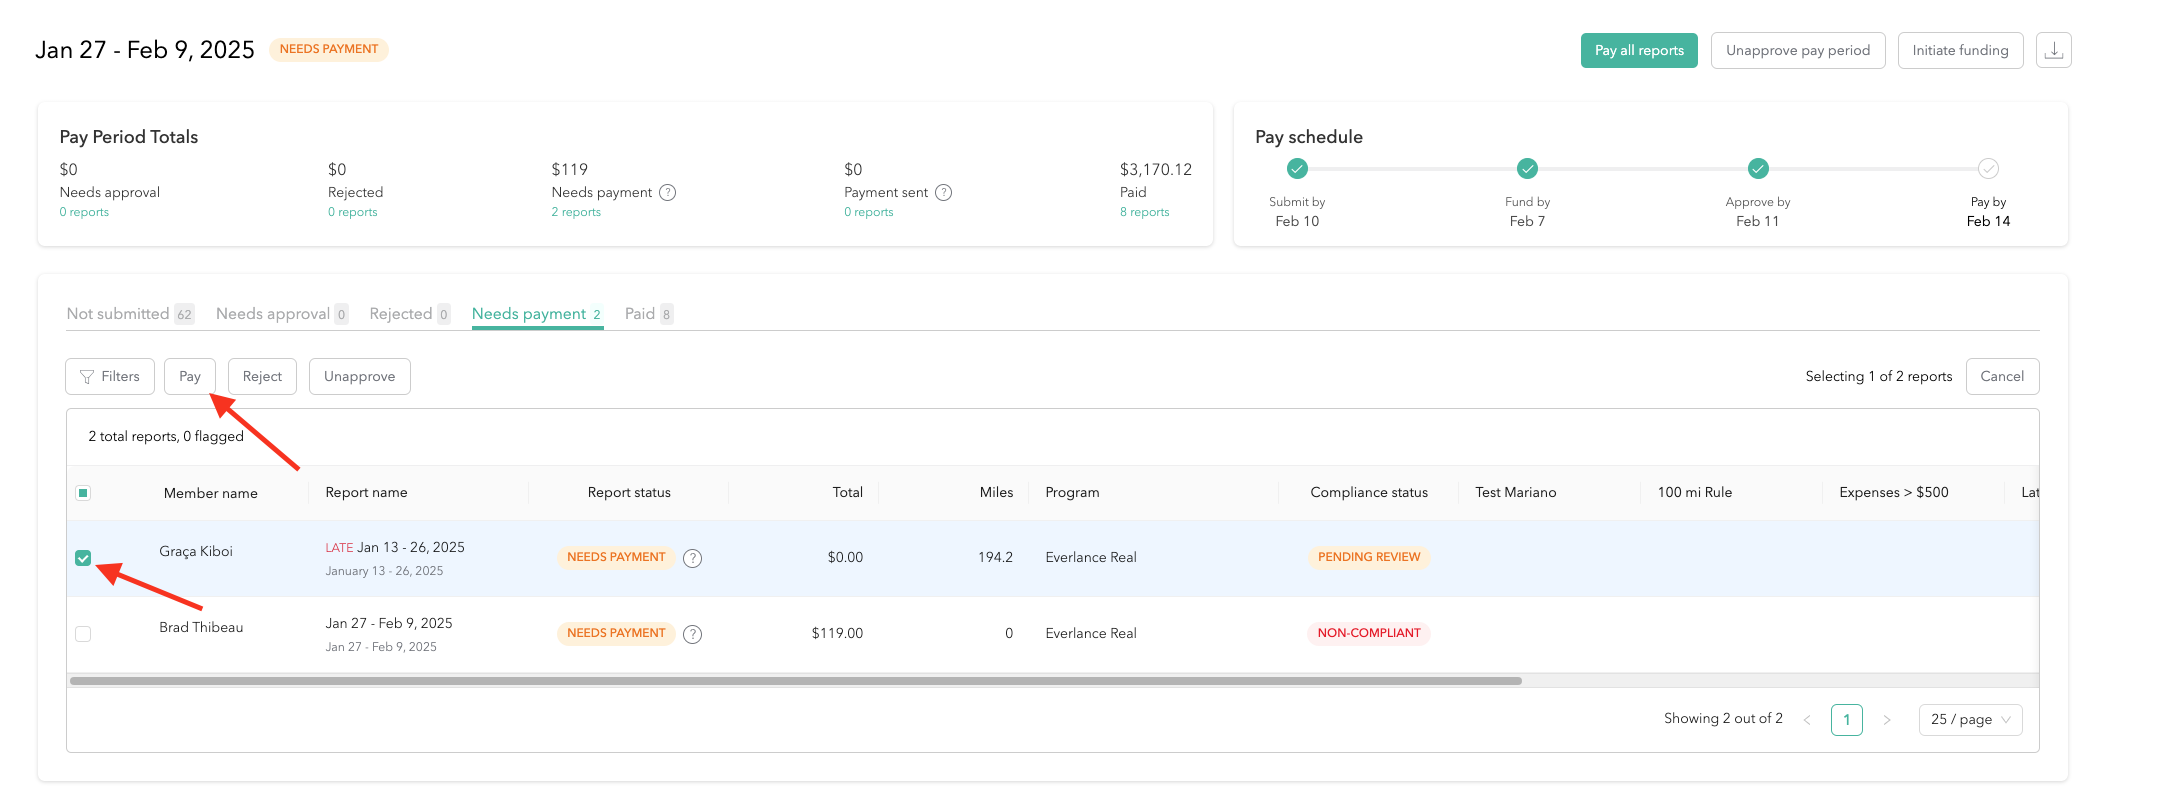2169x800 pixels.
Task: Open the 8 reports Paid link
Action: pos(1144,212)
